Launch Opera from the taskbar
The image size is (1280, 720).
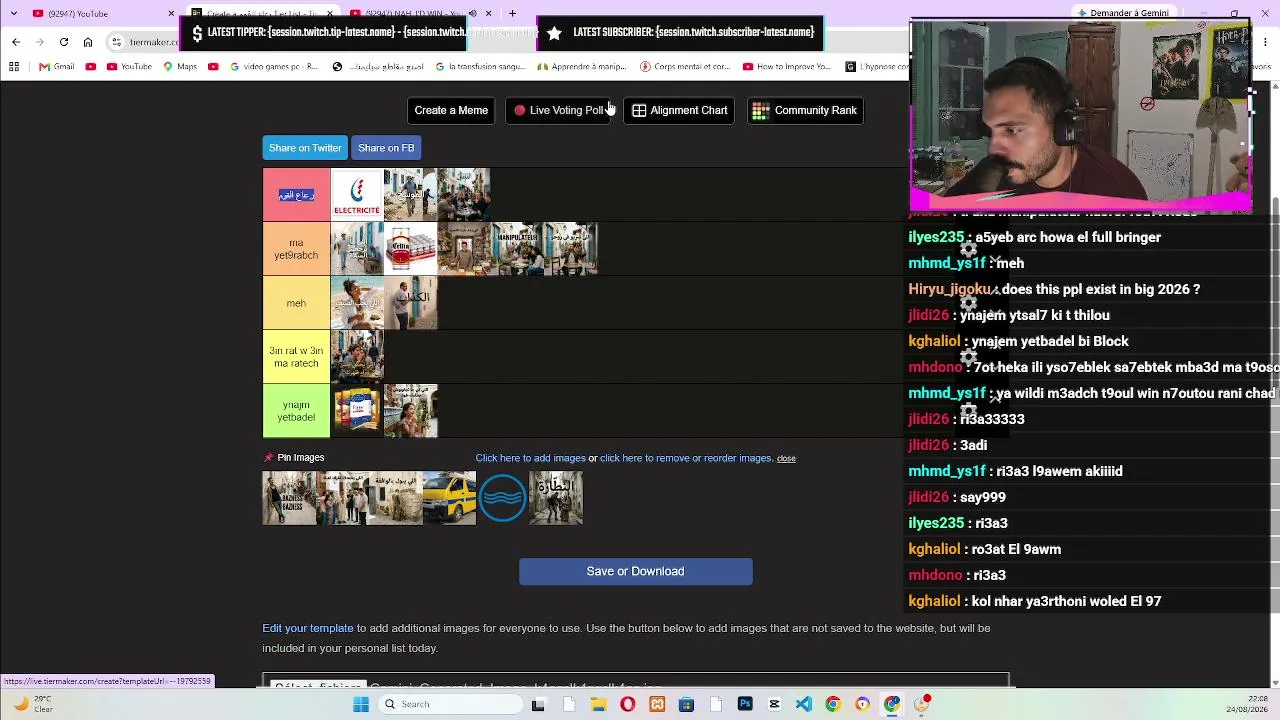627,704
